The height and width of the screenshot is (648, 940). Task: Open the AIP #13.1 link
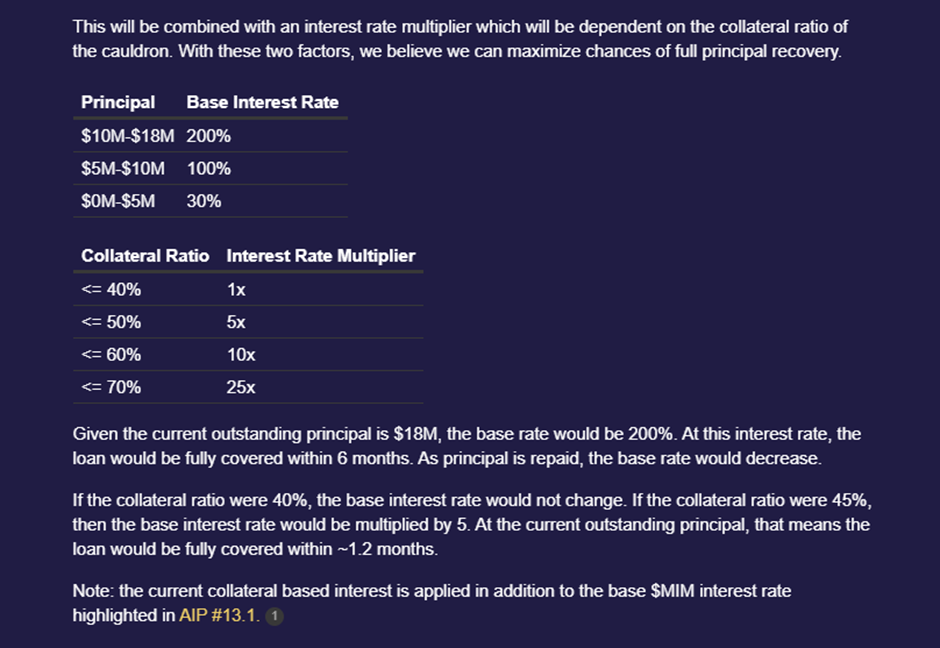coord(219,616)
